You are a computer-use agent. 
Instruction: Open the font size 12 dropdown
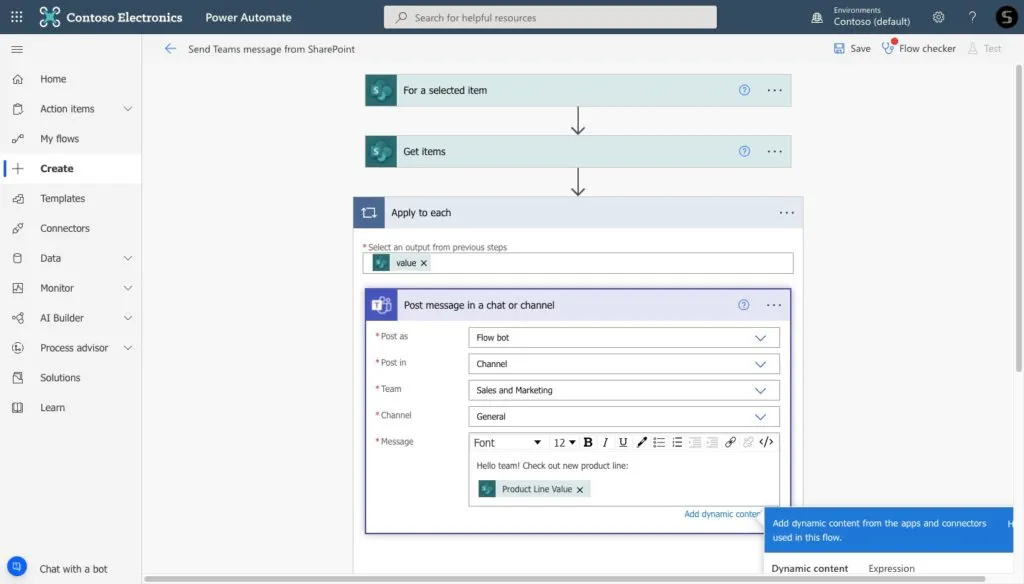pyautogui.click(x=564, y=442)
